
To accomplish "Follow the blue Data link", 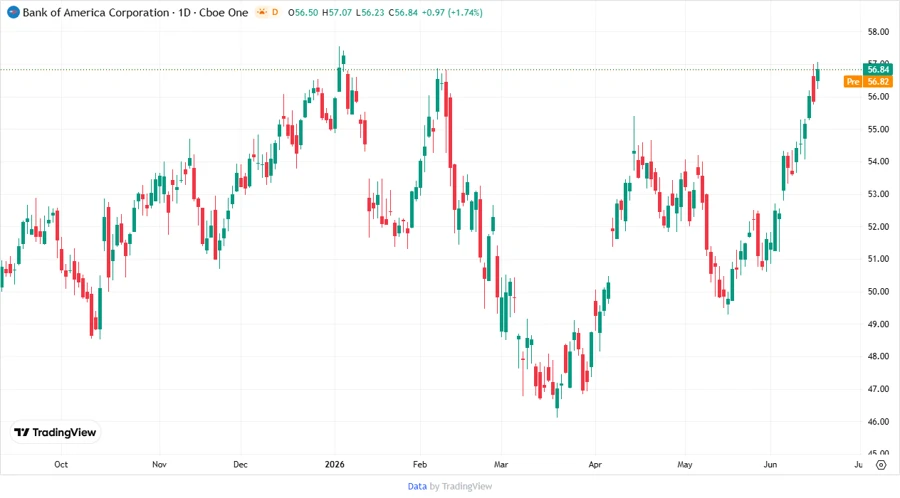I will [x=417, y=487].
